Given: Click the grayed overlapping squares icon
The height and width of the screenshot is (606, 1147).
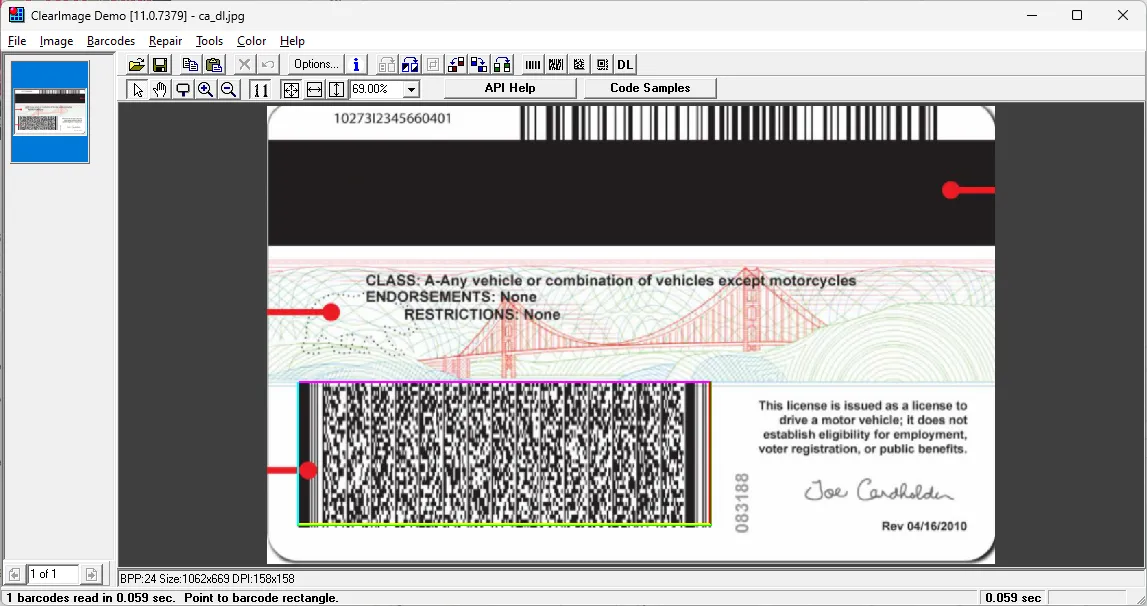Looking at the screenshot, I should (x=433, y=64).
